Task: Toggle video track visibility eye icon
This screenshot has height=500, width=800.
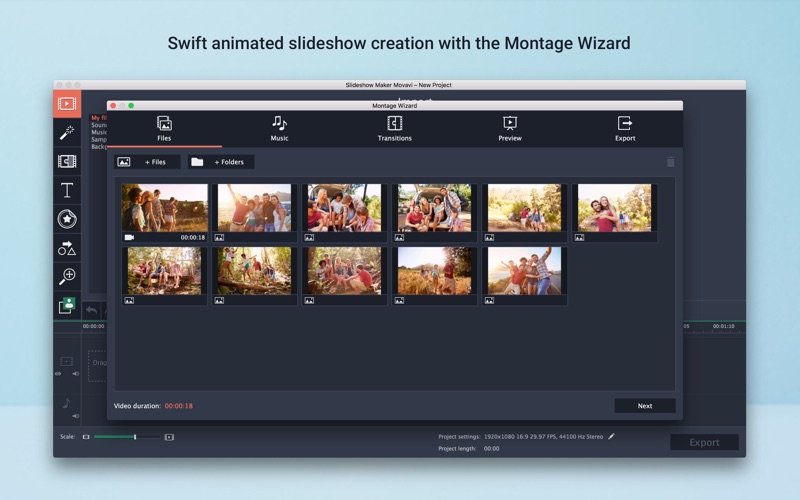Action: point(58,374)
